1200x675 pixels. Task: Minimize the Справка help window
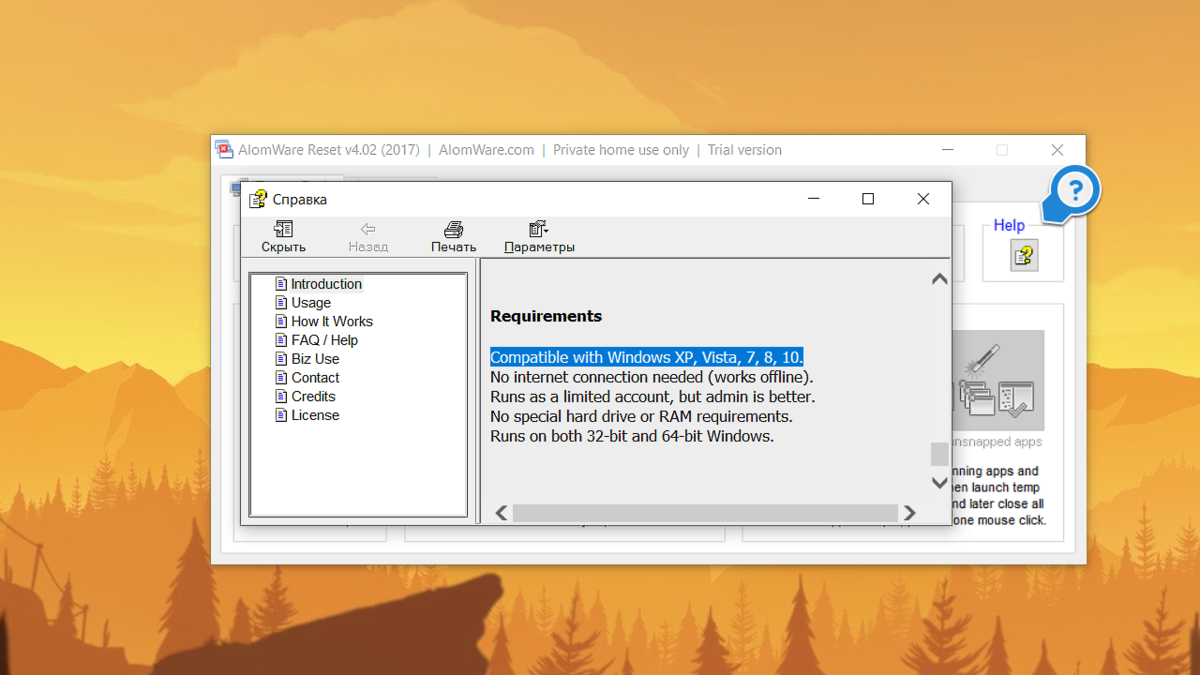[x=814, y=199]
